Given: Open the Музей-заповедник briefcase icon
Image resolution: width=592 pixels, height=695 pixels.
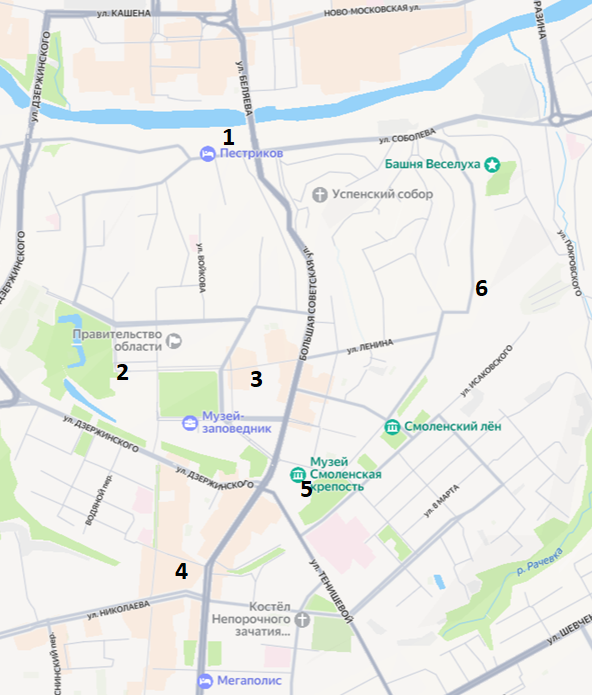Looking at the screenshot, I should tap(190, 423).
